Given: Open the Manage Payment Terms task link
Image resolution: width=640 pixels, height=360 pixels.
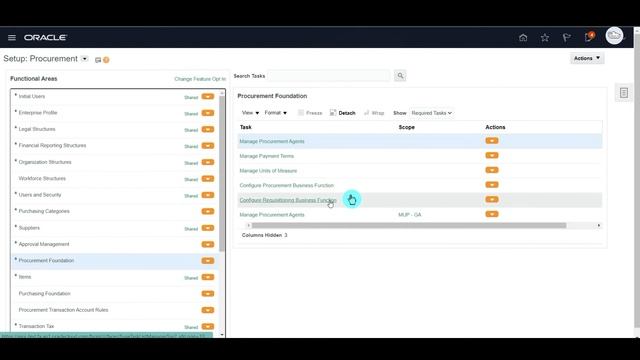Looking at the screenshot, I should click(x=267, y=156).
